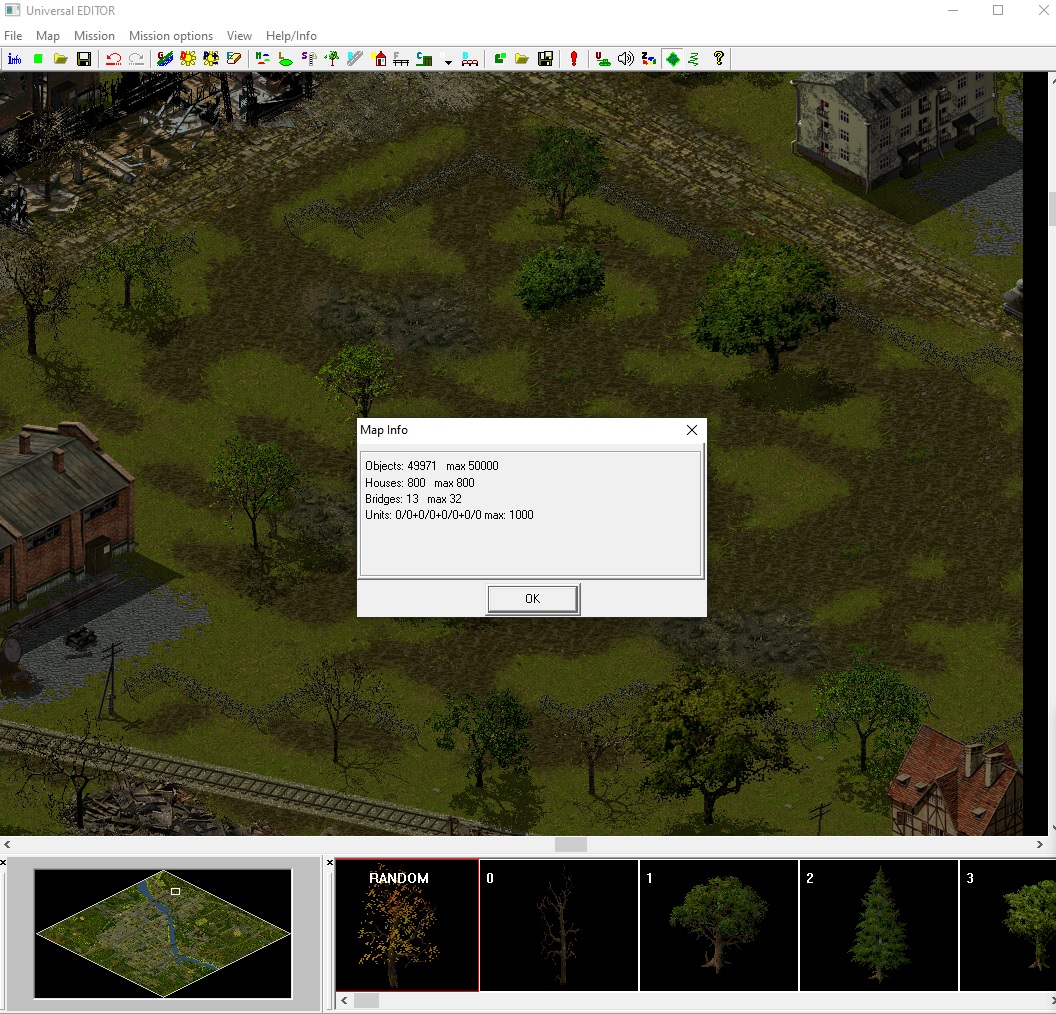Select the S signpost tool
Viewport: 1056px width, 1014px height.
(x=308, y=59)
